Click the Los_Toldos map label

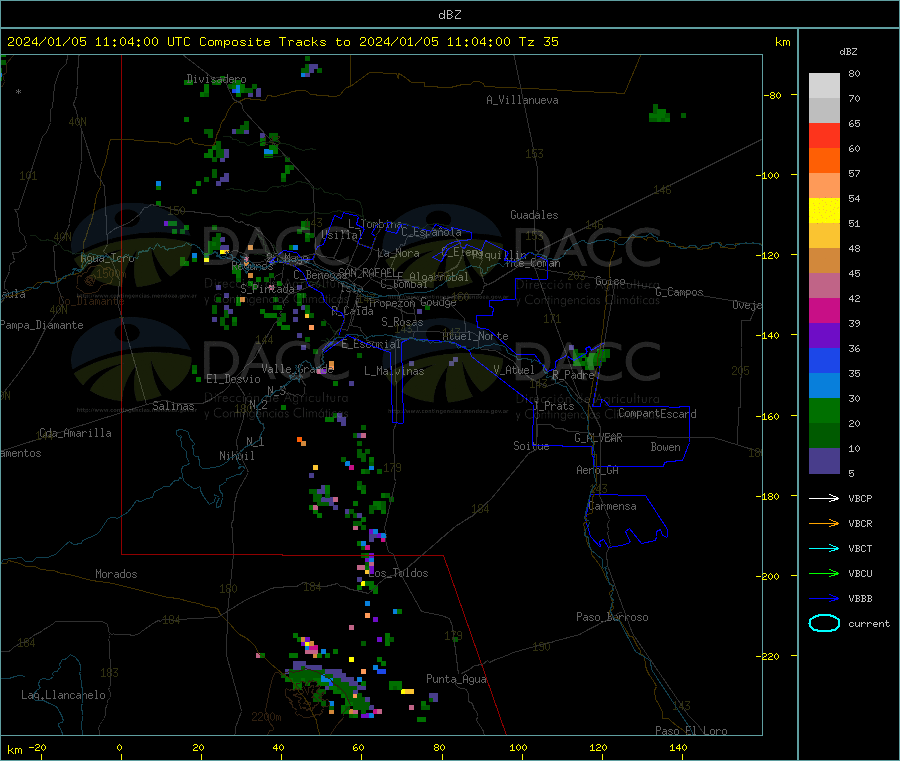398,573
